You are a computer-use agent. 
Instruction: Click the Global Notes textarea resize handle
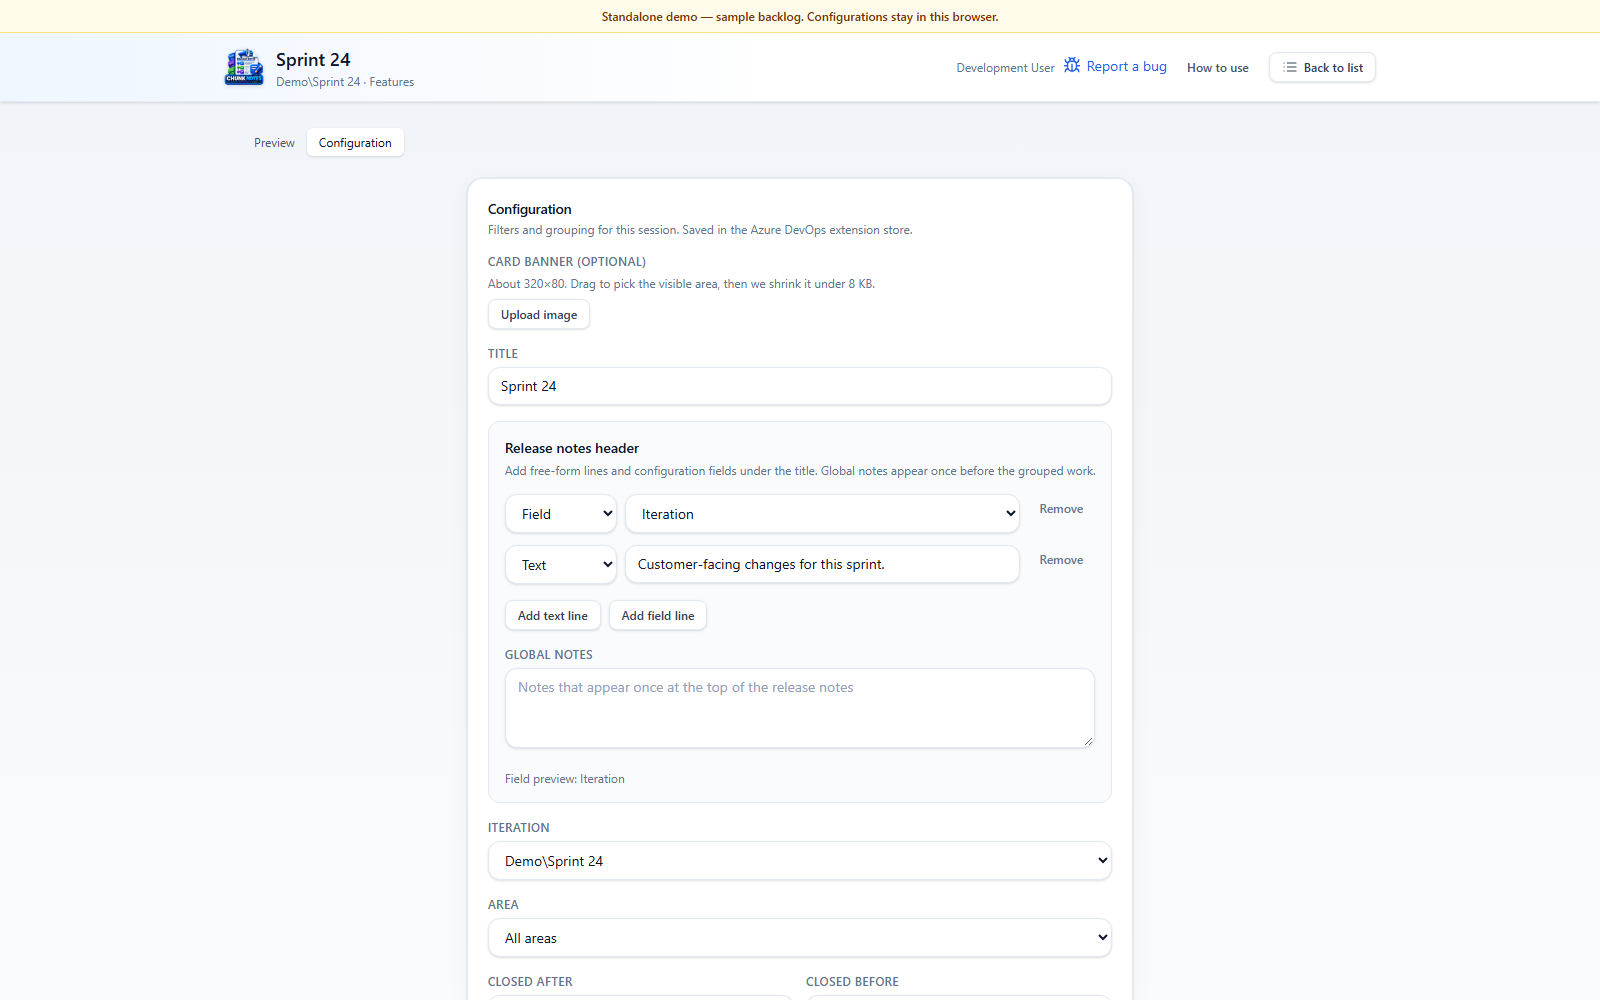[x=1088, y=741]
